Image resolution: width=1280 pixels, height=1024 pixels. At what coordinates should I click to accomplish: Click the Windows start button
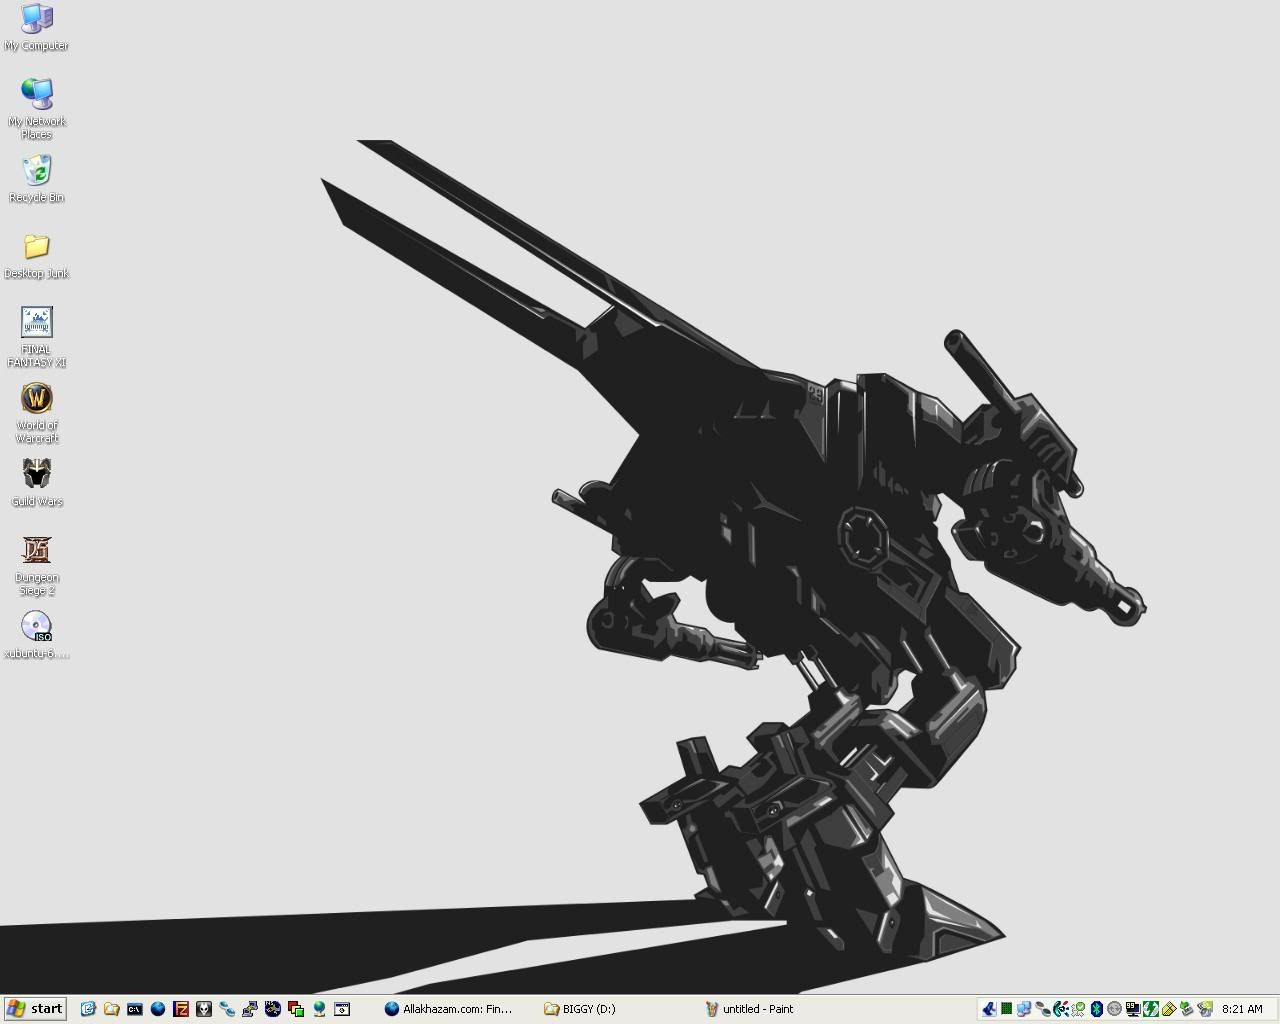coord(34,1009)
